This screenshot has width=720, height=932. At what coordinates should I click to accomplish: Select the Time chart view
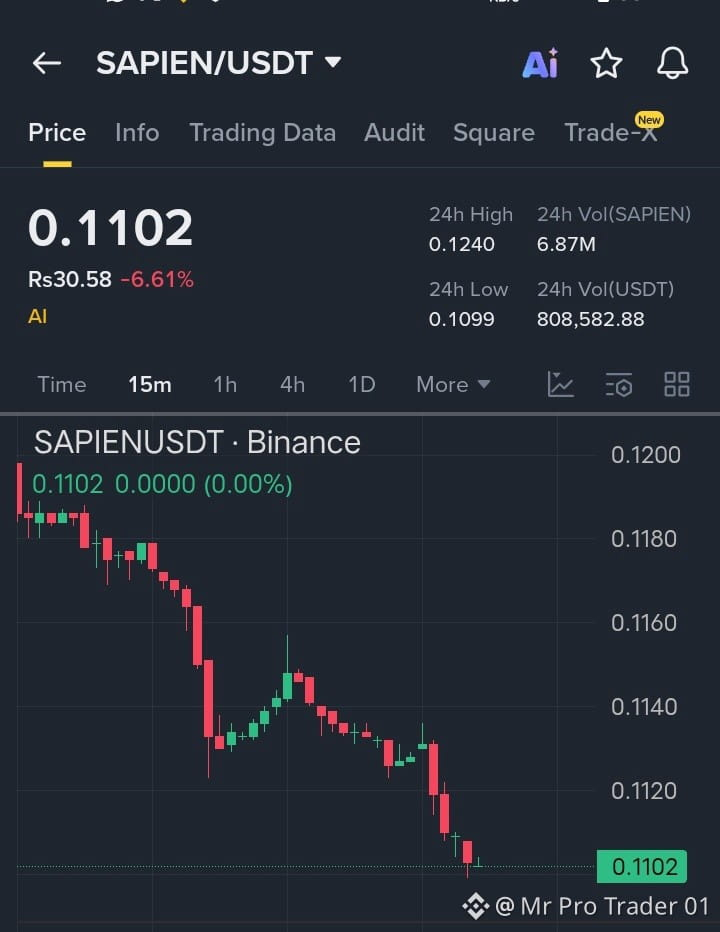pos(62,385)
